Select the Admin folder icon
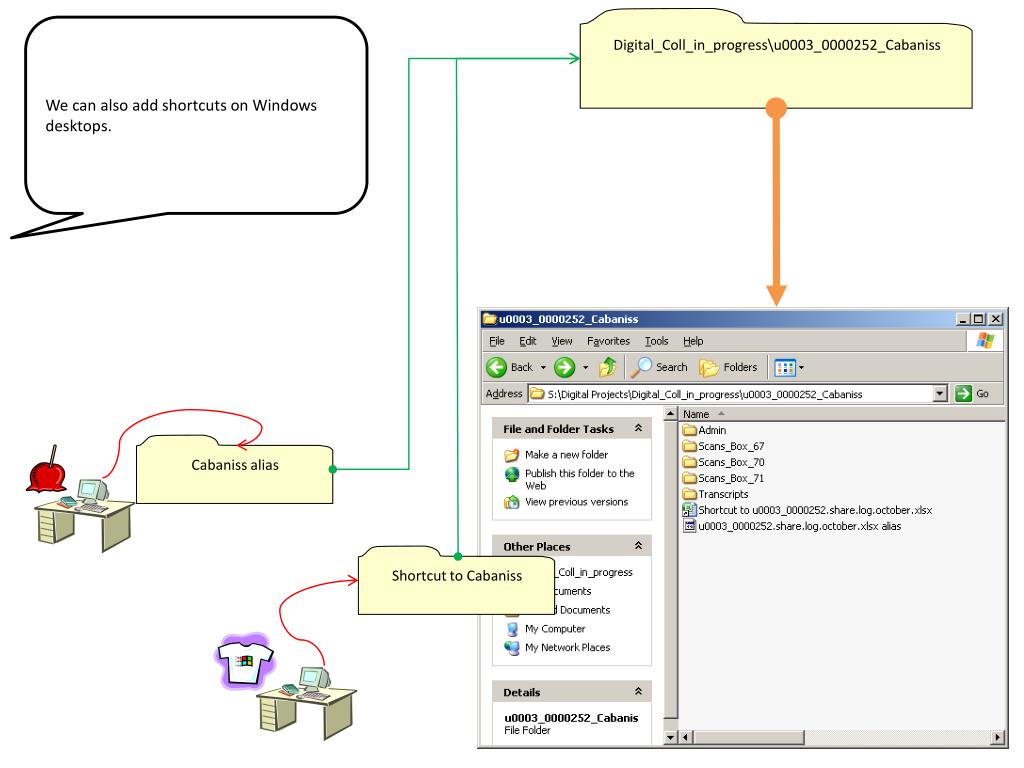The width and height of the screenshot is (1024, 768). [690, 430]
